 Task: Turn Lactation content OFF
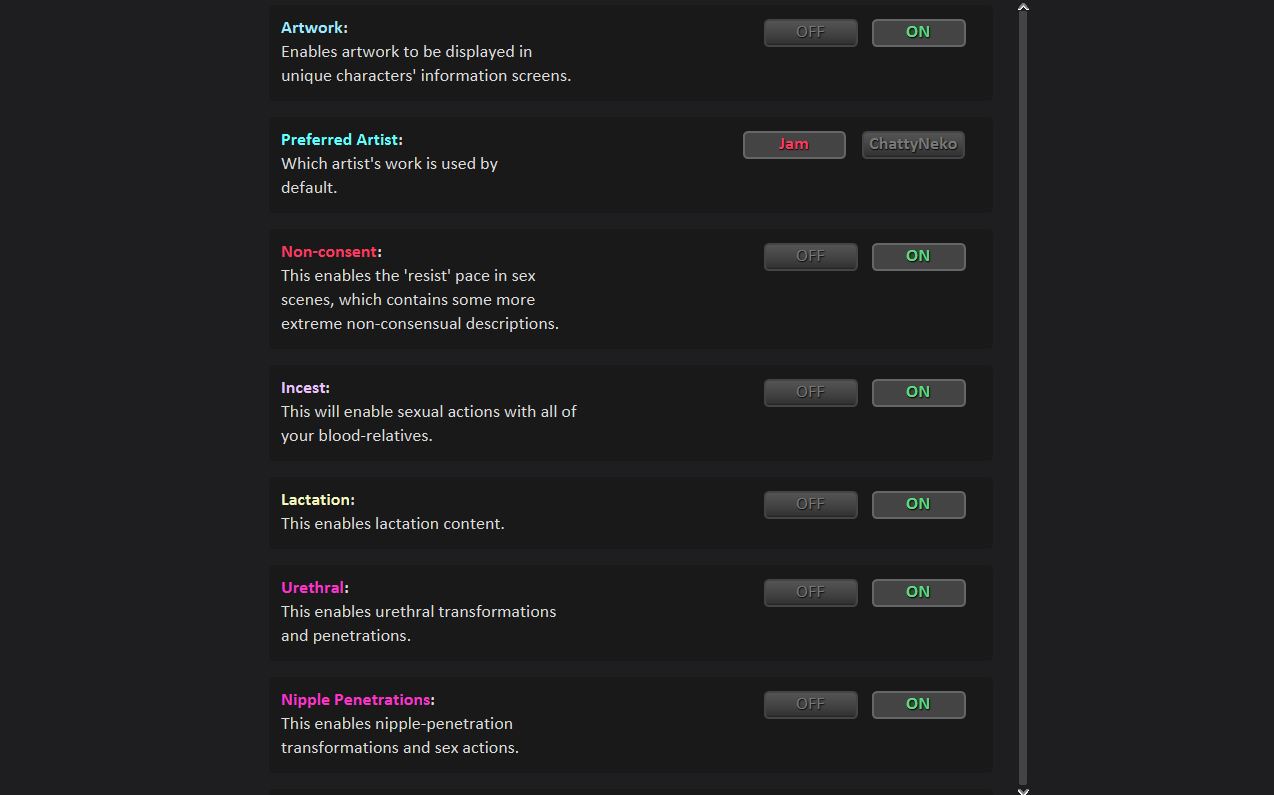tap(810, 504)
